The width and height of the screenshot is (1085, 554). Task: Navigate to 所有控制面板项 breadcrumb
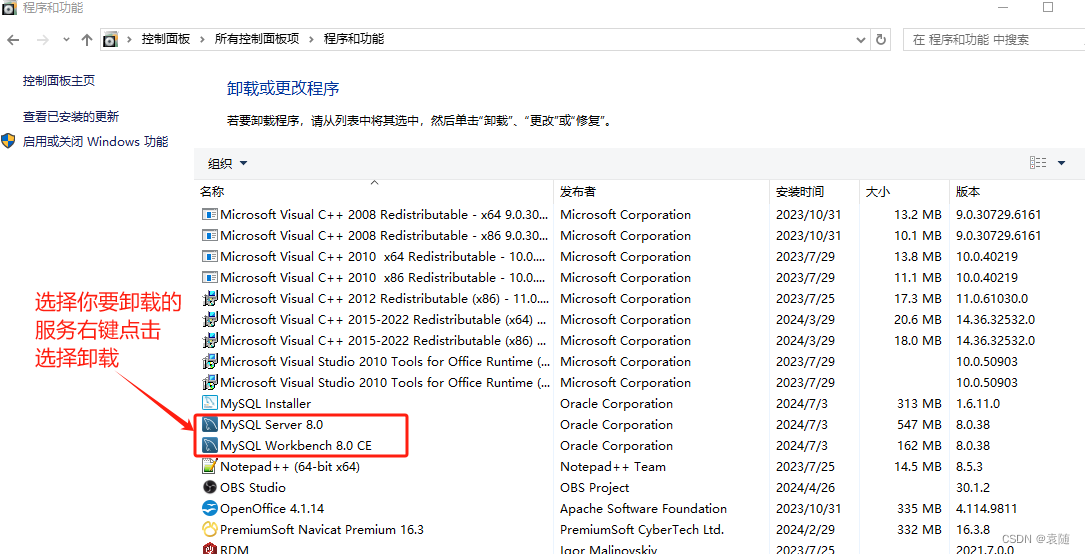[257, 39]
